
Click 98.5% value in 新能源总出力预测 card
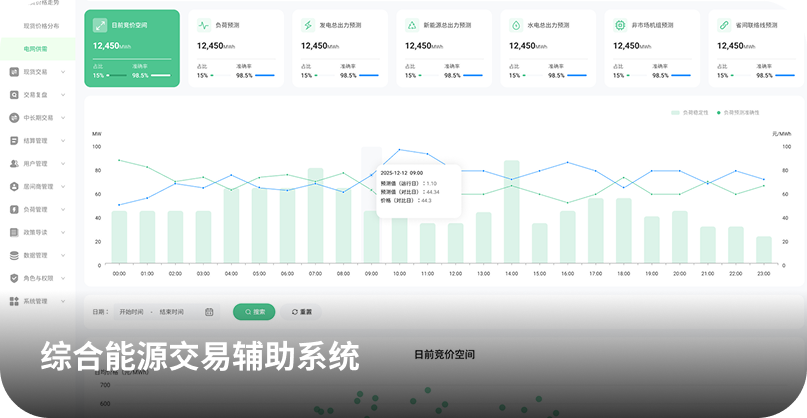452,76
